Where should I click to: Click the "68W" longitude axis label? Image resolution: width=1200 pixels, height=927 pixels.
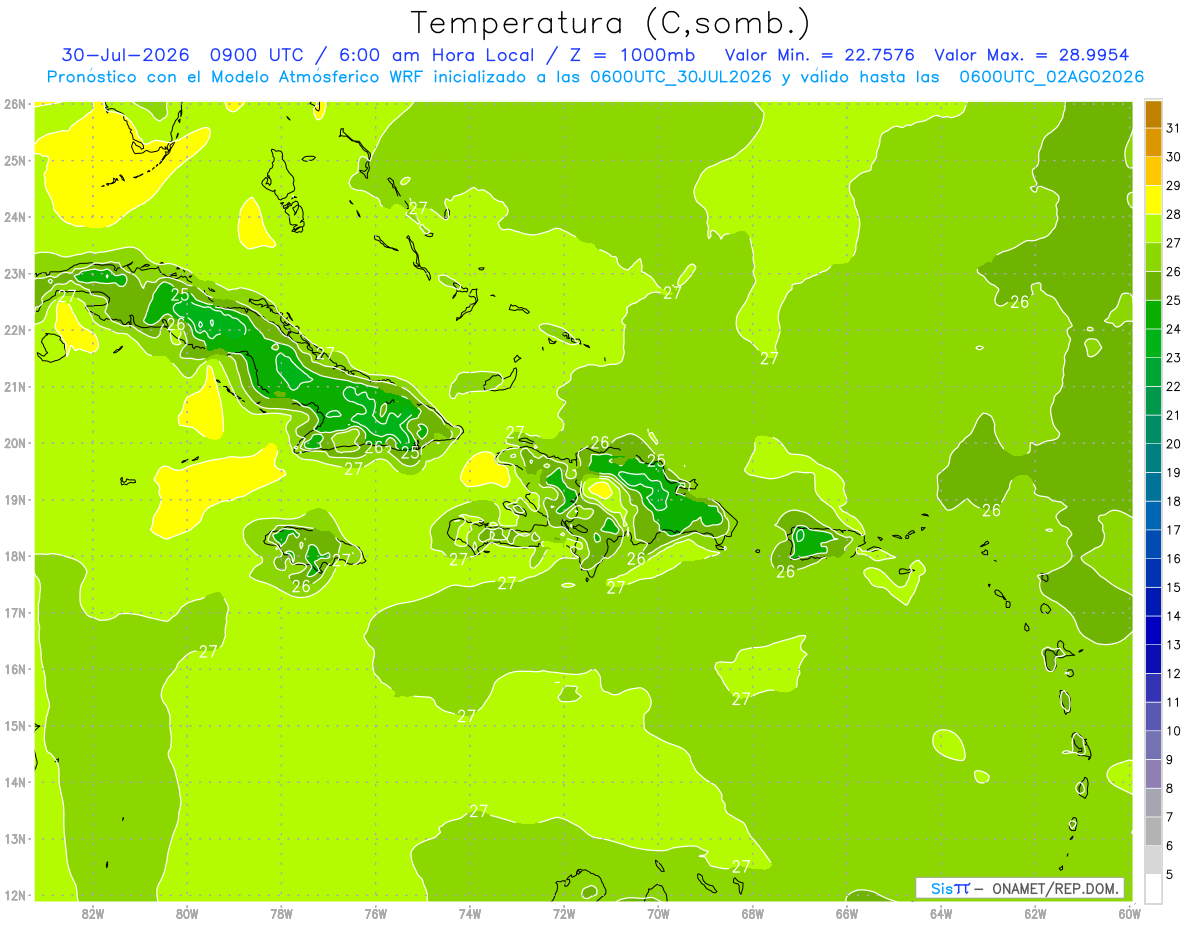753,913
